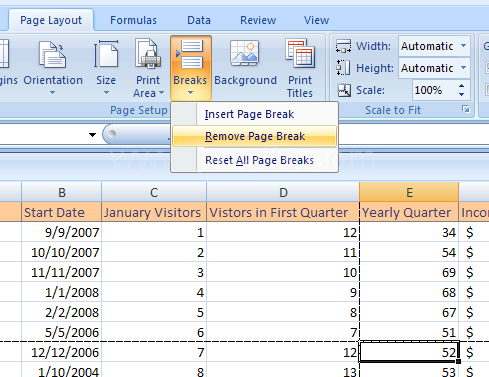Select column B header

tap(62, 192)
